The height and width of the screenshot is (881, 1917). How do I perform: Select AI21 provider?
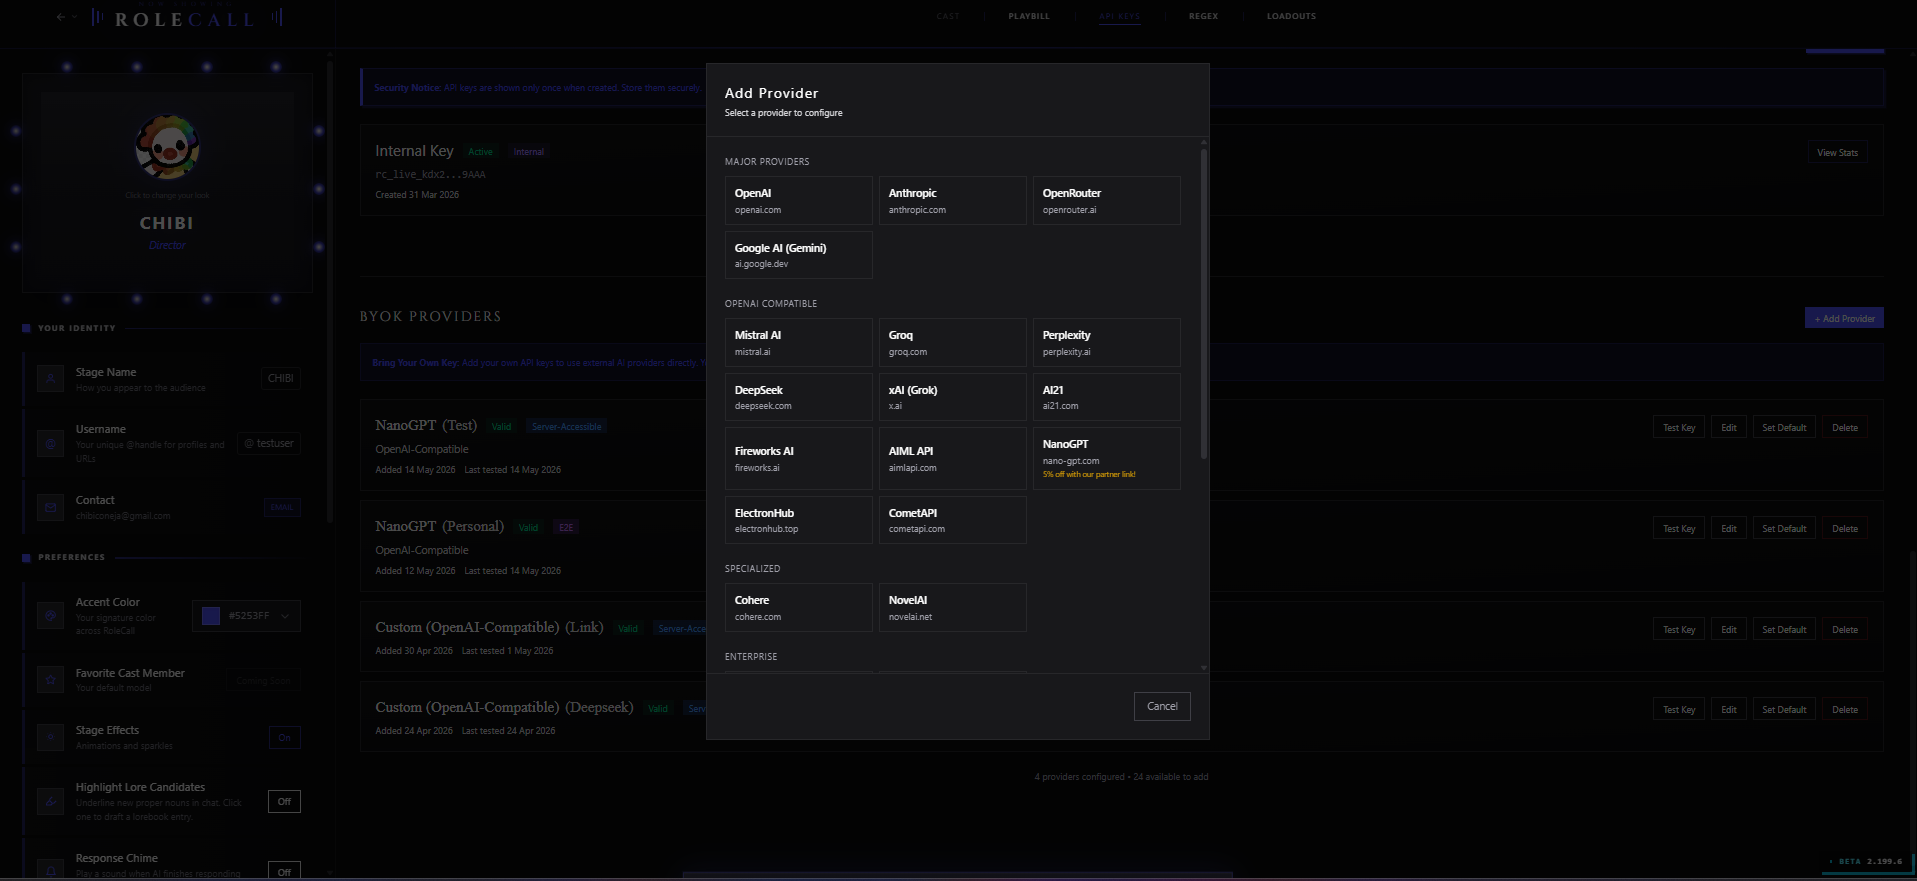[1107, 397]
